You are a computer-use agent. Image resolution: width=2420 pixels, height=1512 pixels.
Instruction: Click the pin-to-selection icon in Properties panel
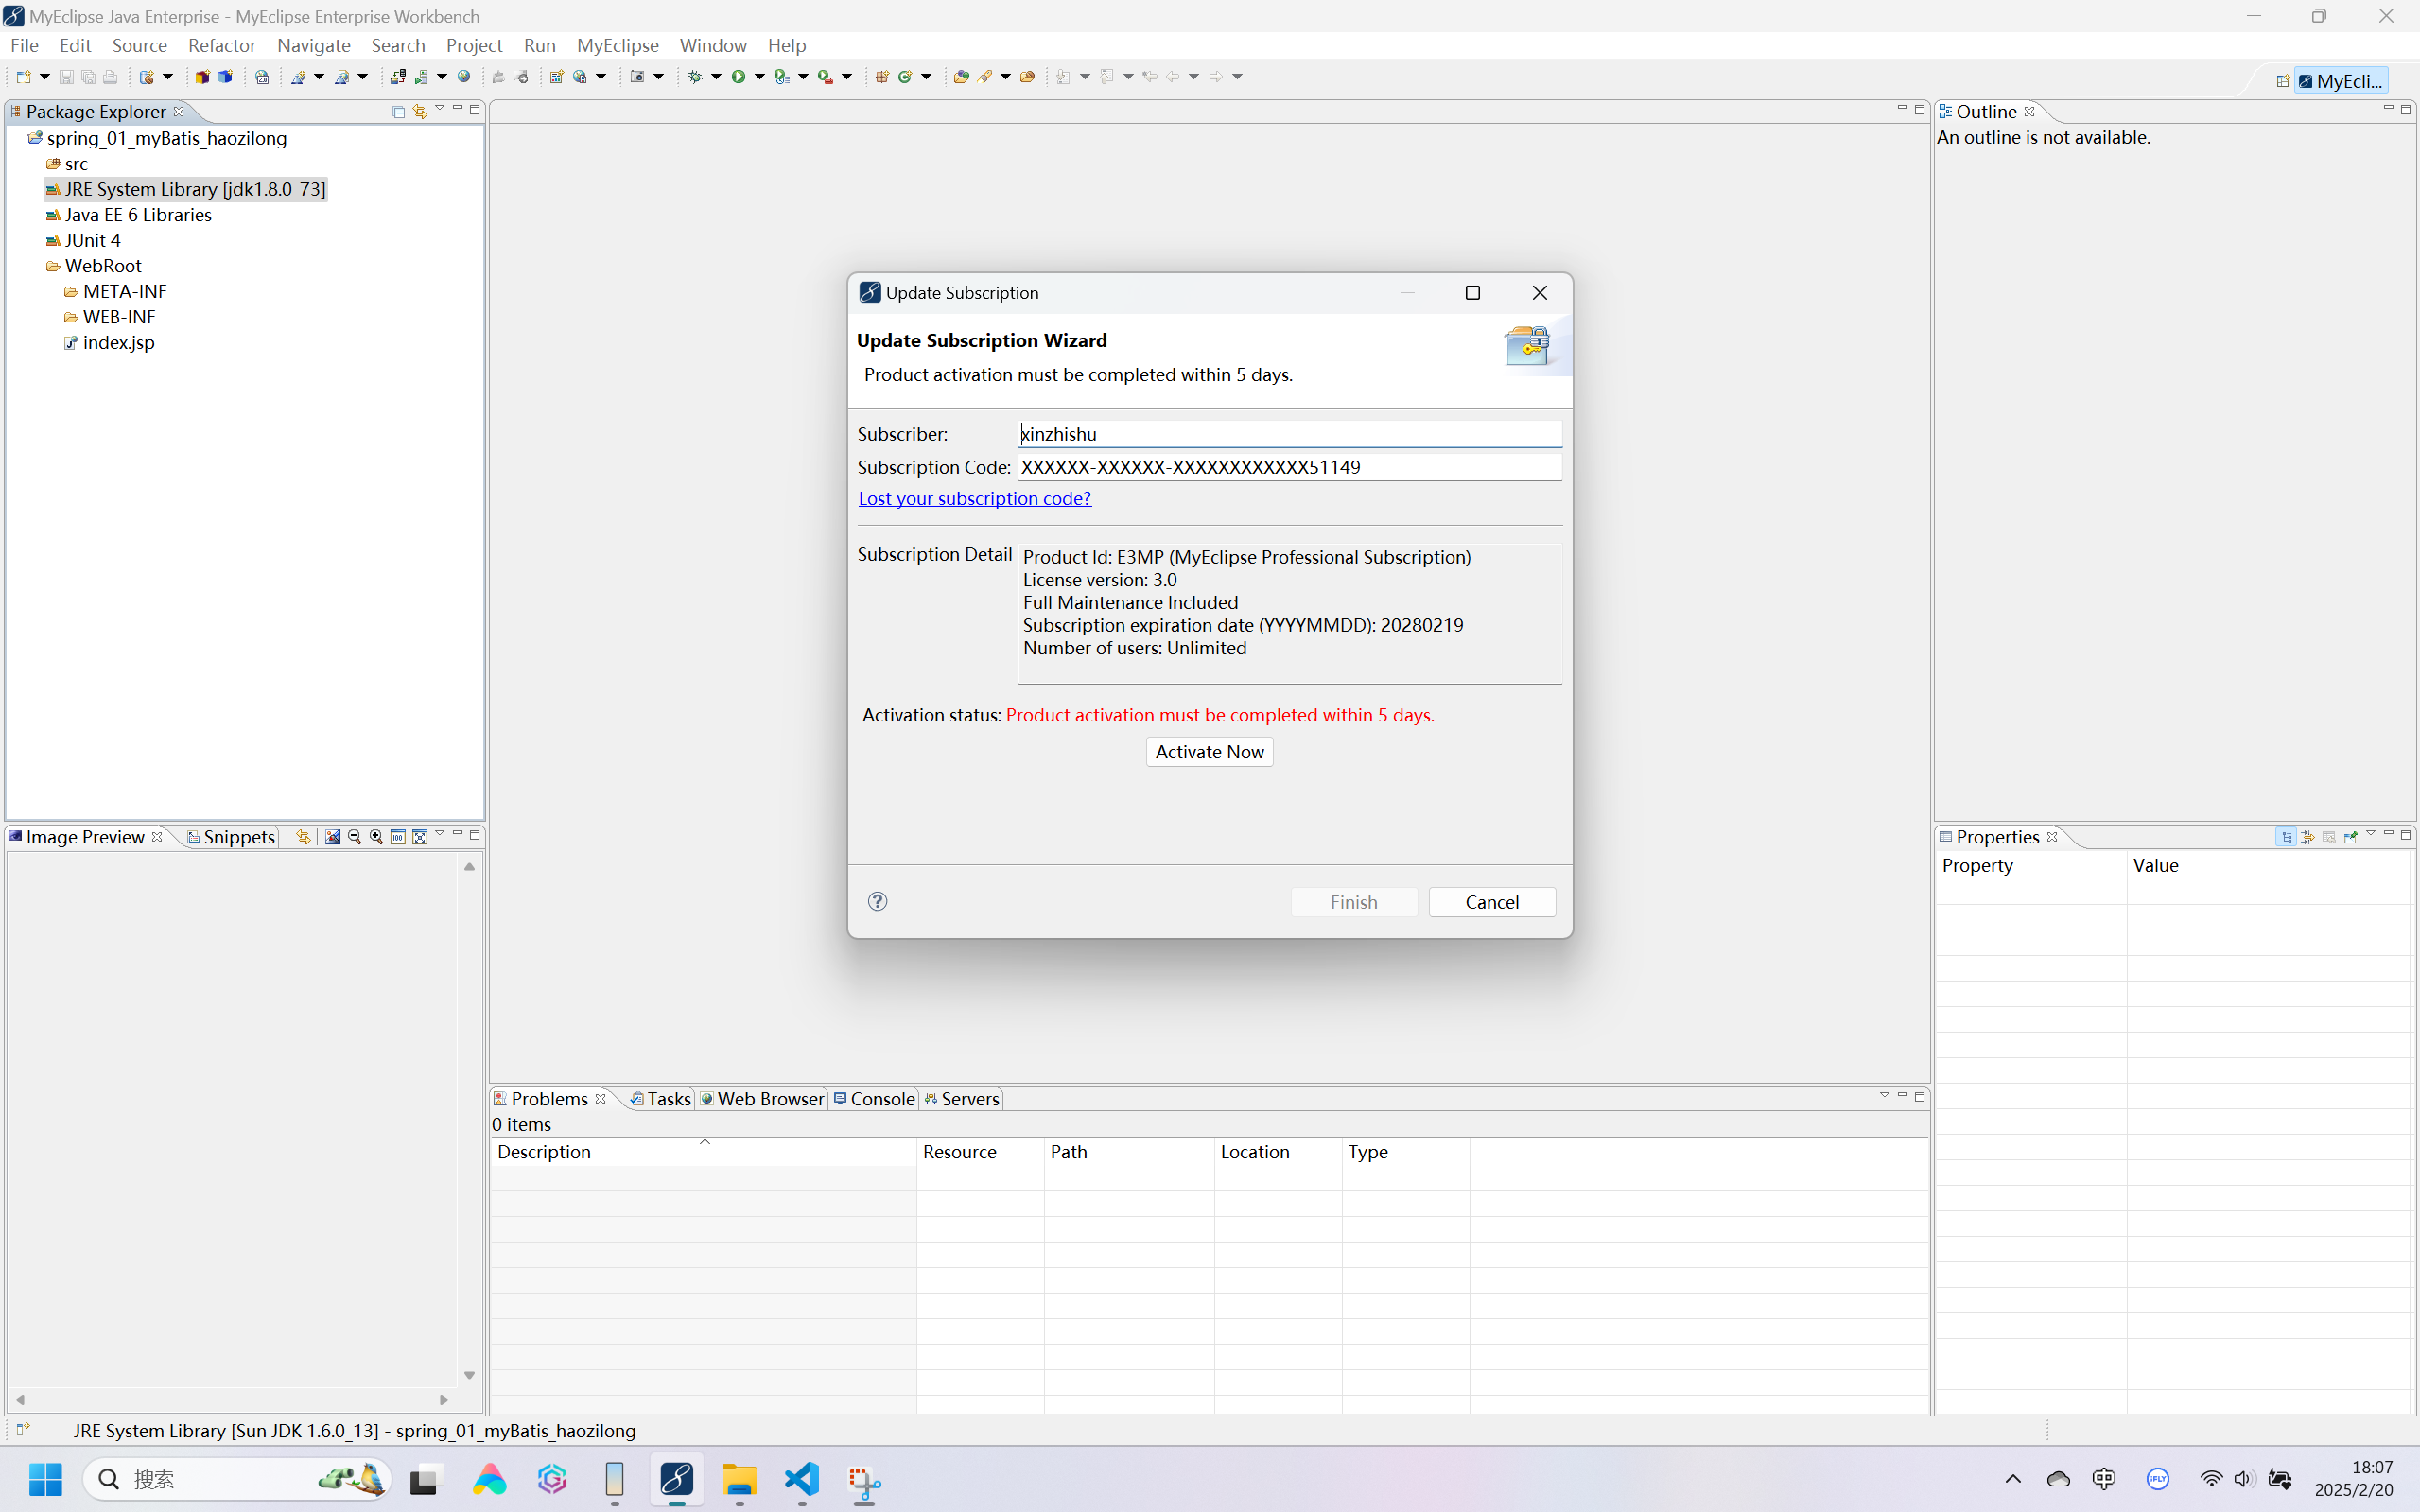tap(2350, 837)
